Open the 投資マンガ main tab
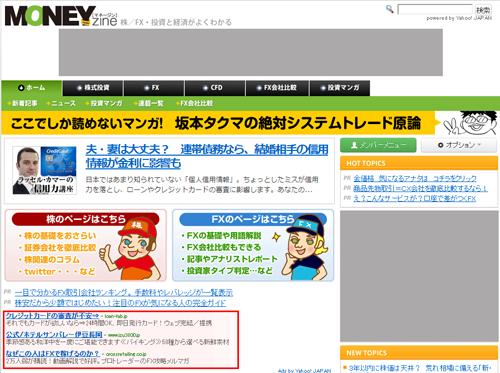Viewport: 500px width, 373px height. (340, 88)
